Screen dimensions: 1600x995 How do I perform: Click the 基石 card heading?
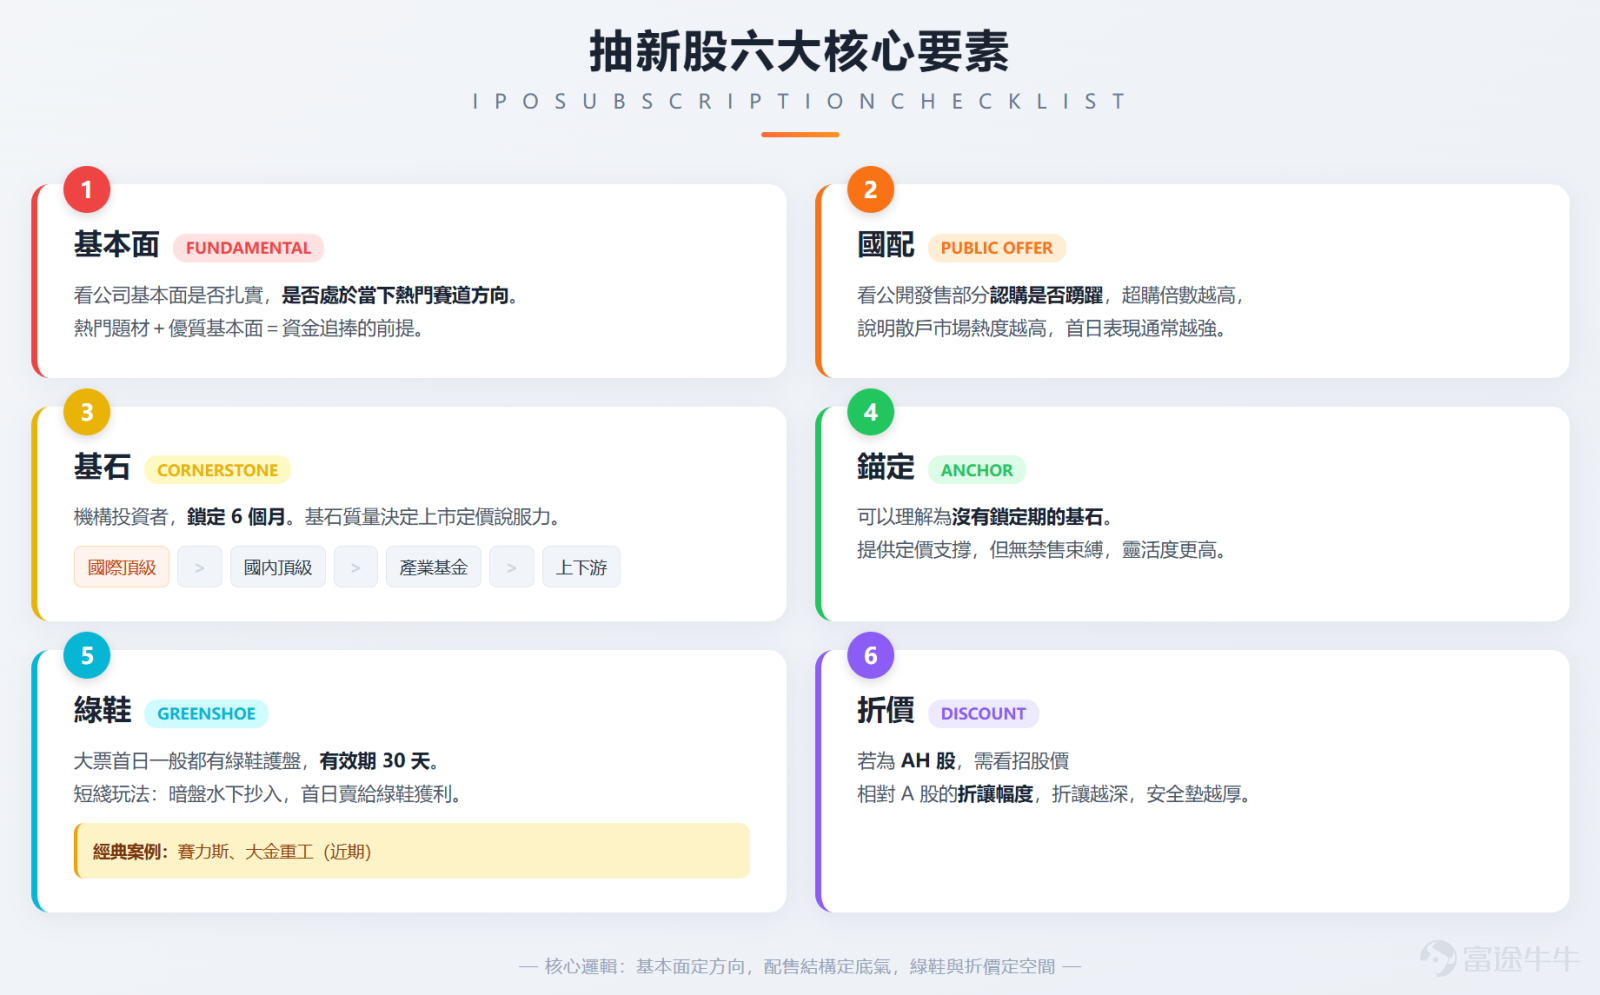tap(102, 467)
